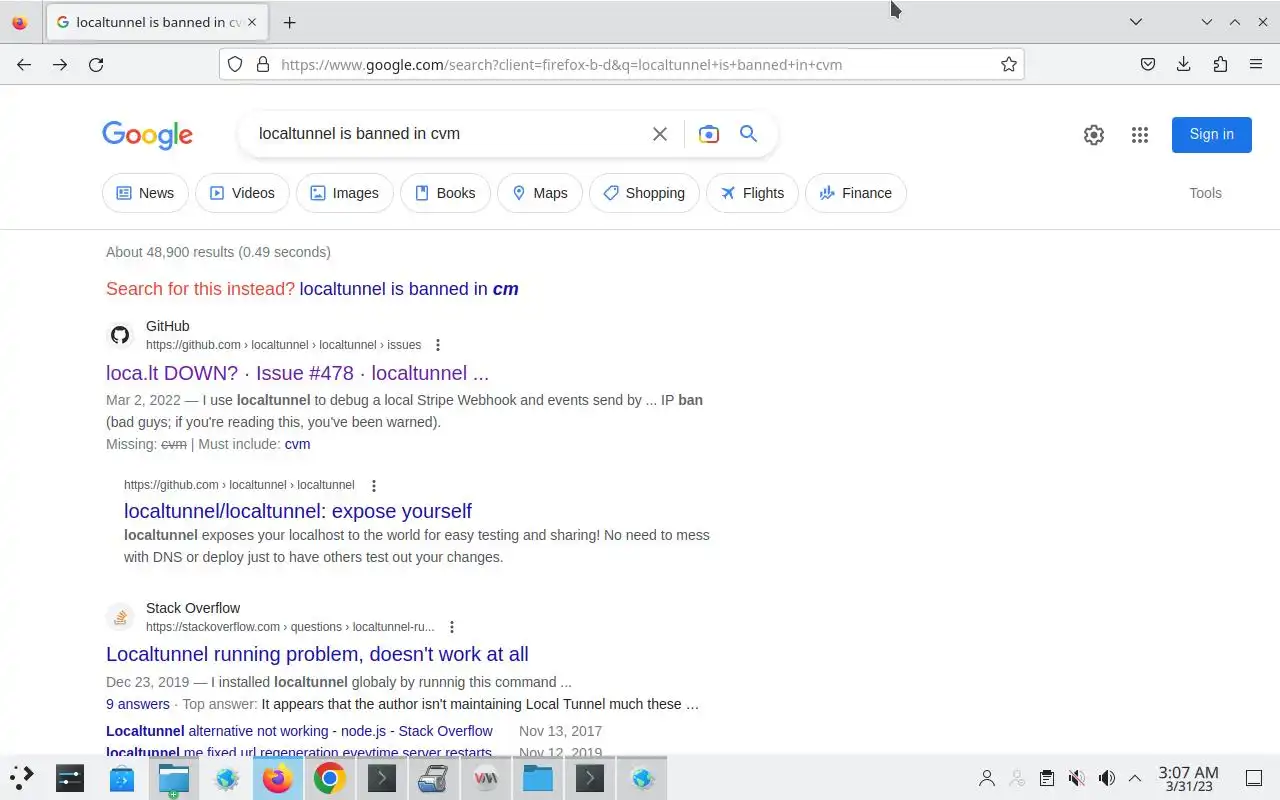Image resolution: width=1280 pixels, height=800 pixels.
Task: Open 'Localtunnel running problem' Stack Overflow result
Action: click(x=317, y=654)
